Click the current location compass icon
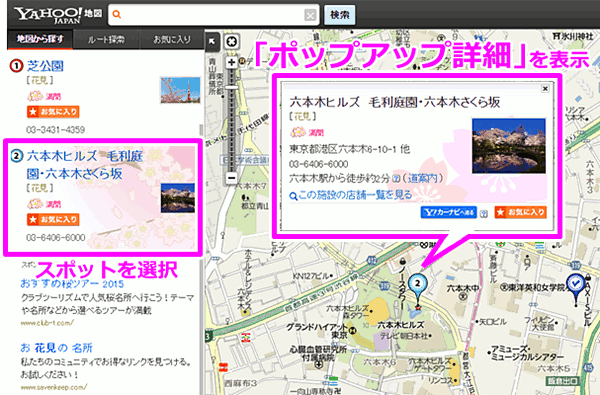Viewport: 600px width, 395px height. point(232,41)
